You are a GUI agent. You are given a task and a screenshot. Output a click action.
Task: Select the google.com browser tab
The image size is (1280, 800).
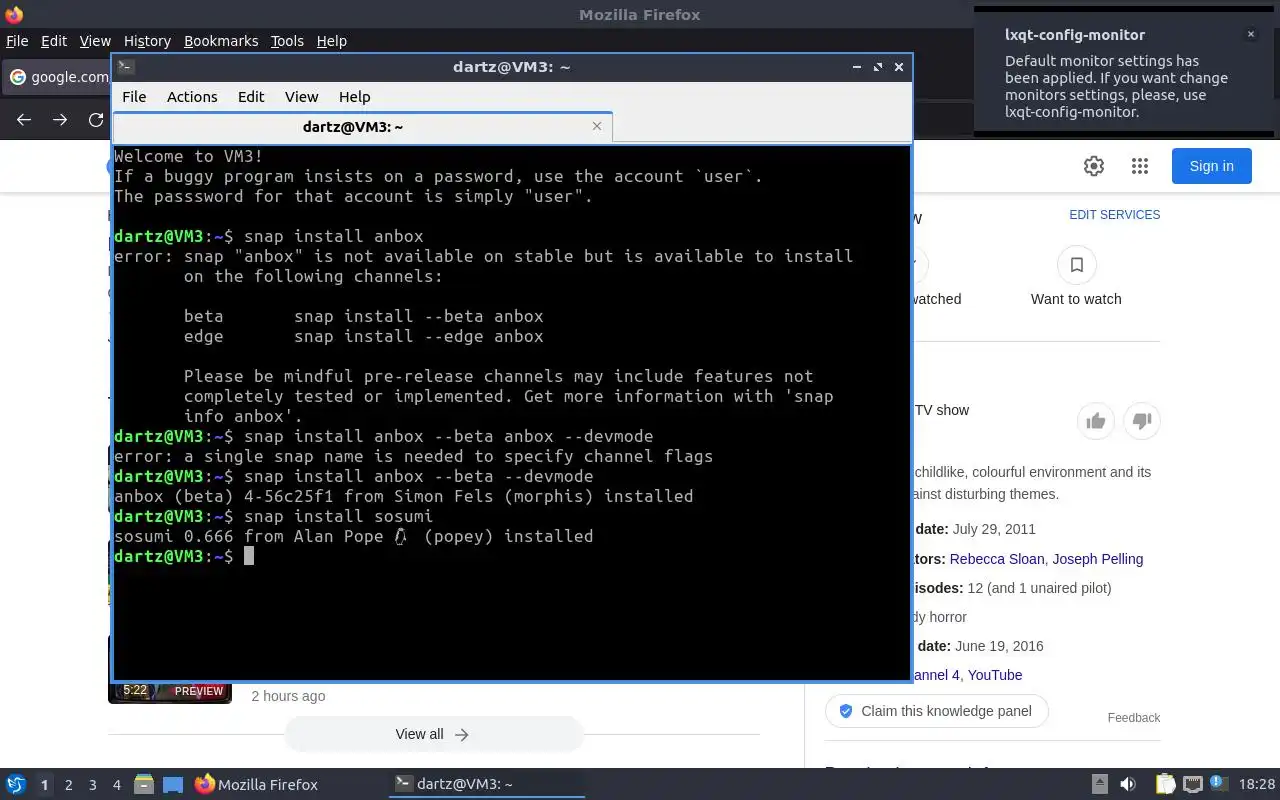click(x=58, y=77)
